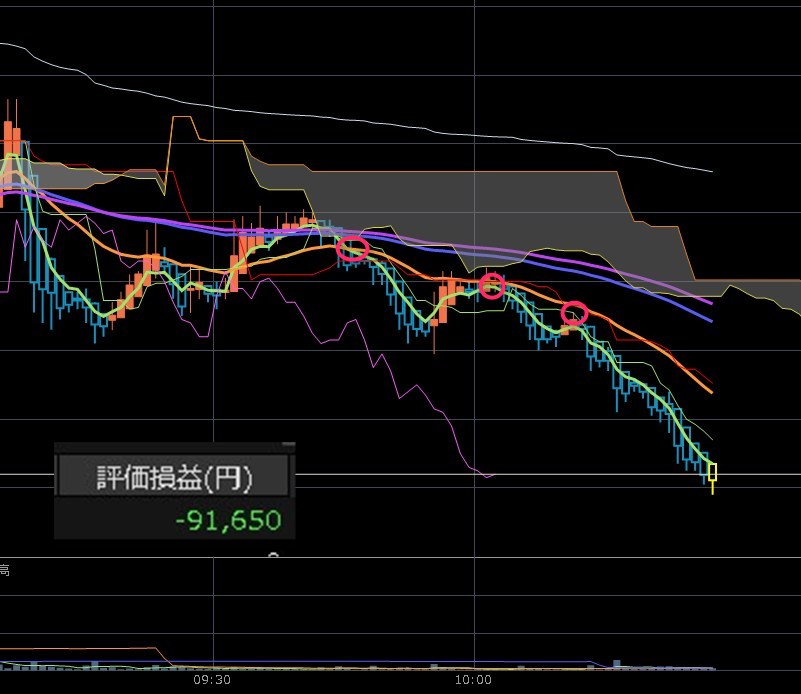Click the volume bars in the lower panel
The width and height of the screenshot is (801, 694).
(x=620, y=664)
